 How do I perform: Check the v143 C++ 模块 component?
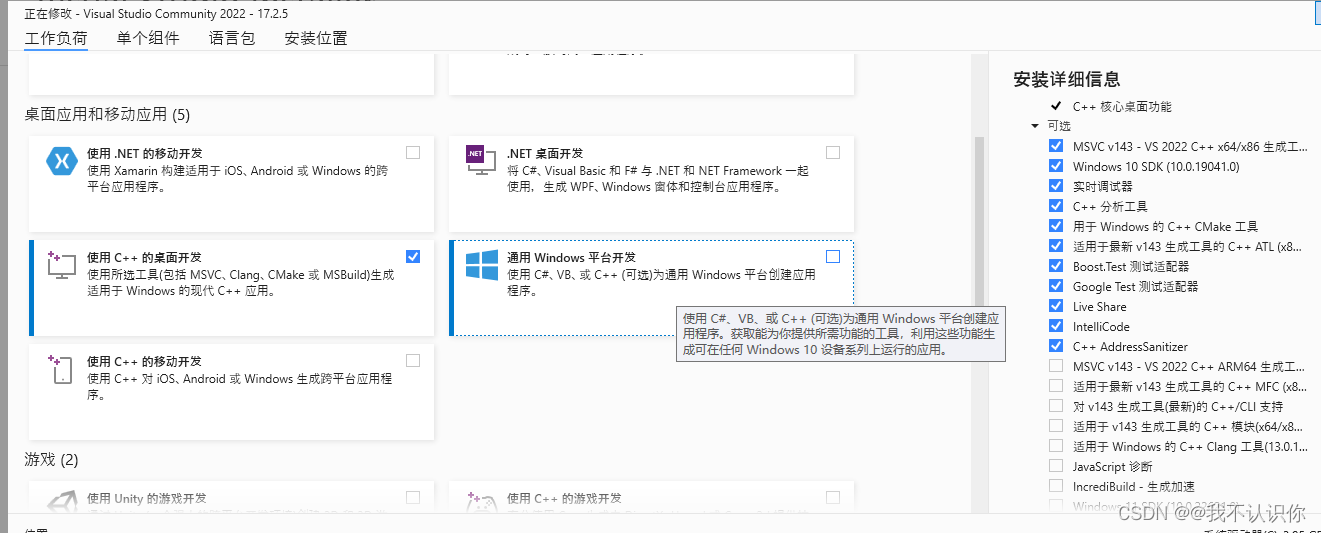[x=1056, y=426]
